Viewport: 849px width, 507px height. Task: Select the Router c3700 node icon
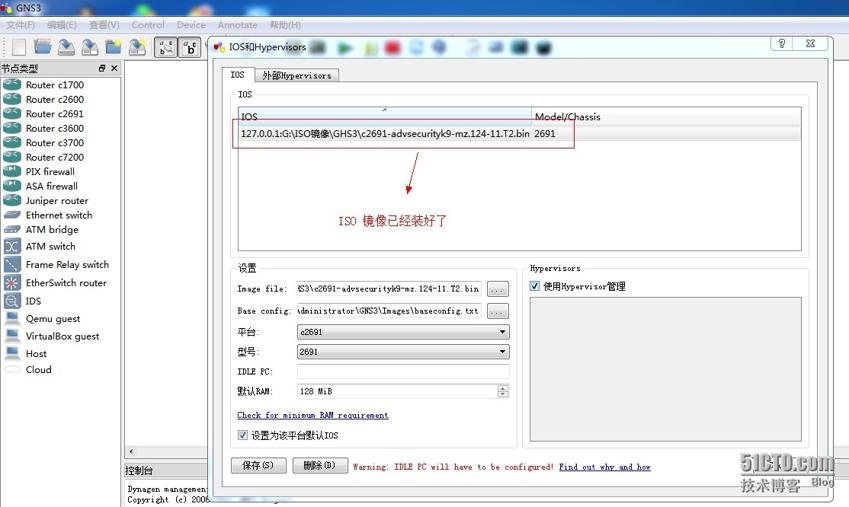pyautogui.click(x=12, y=142)
